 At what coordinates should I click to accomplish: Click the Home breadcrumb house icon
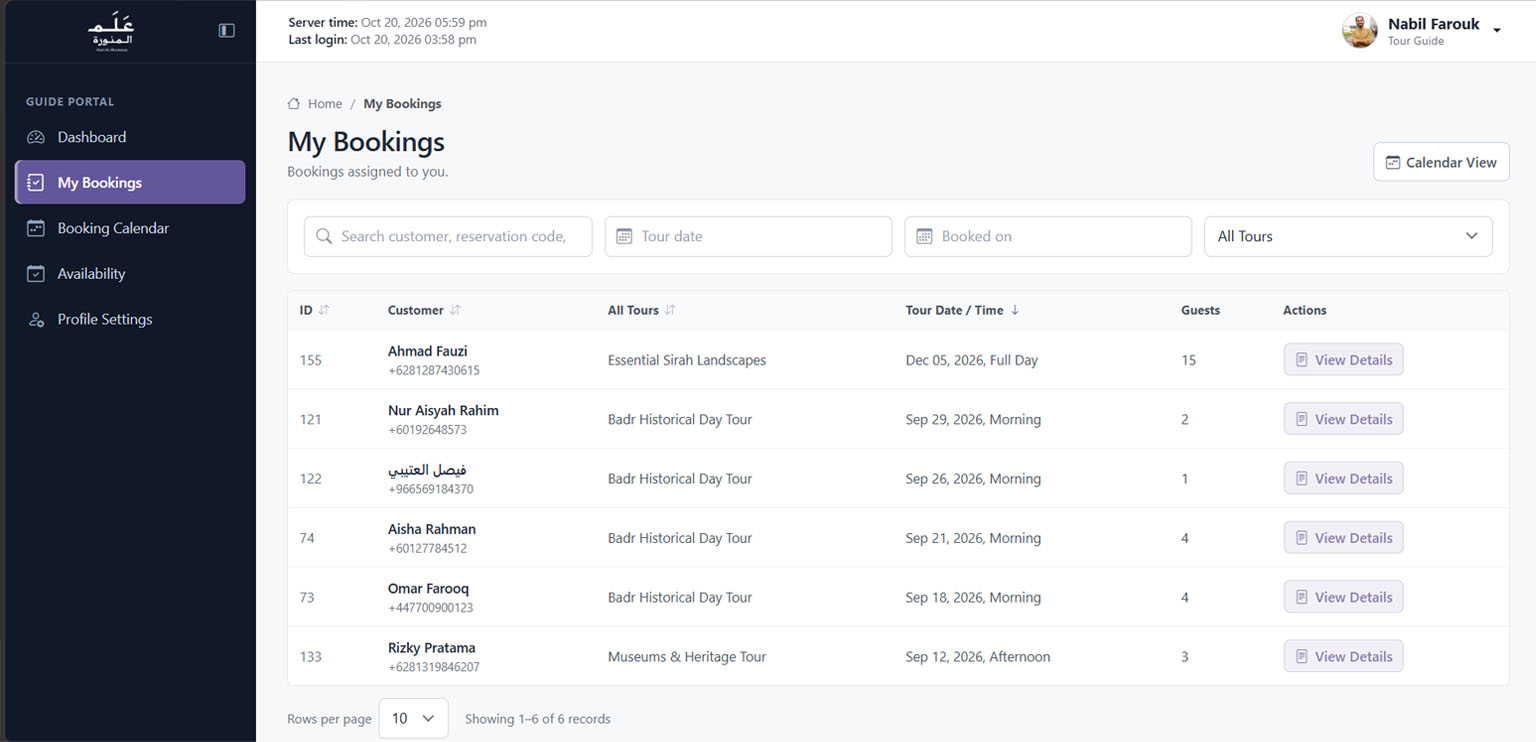click(294, 104)
